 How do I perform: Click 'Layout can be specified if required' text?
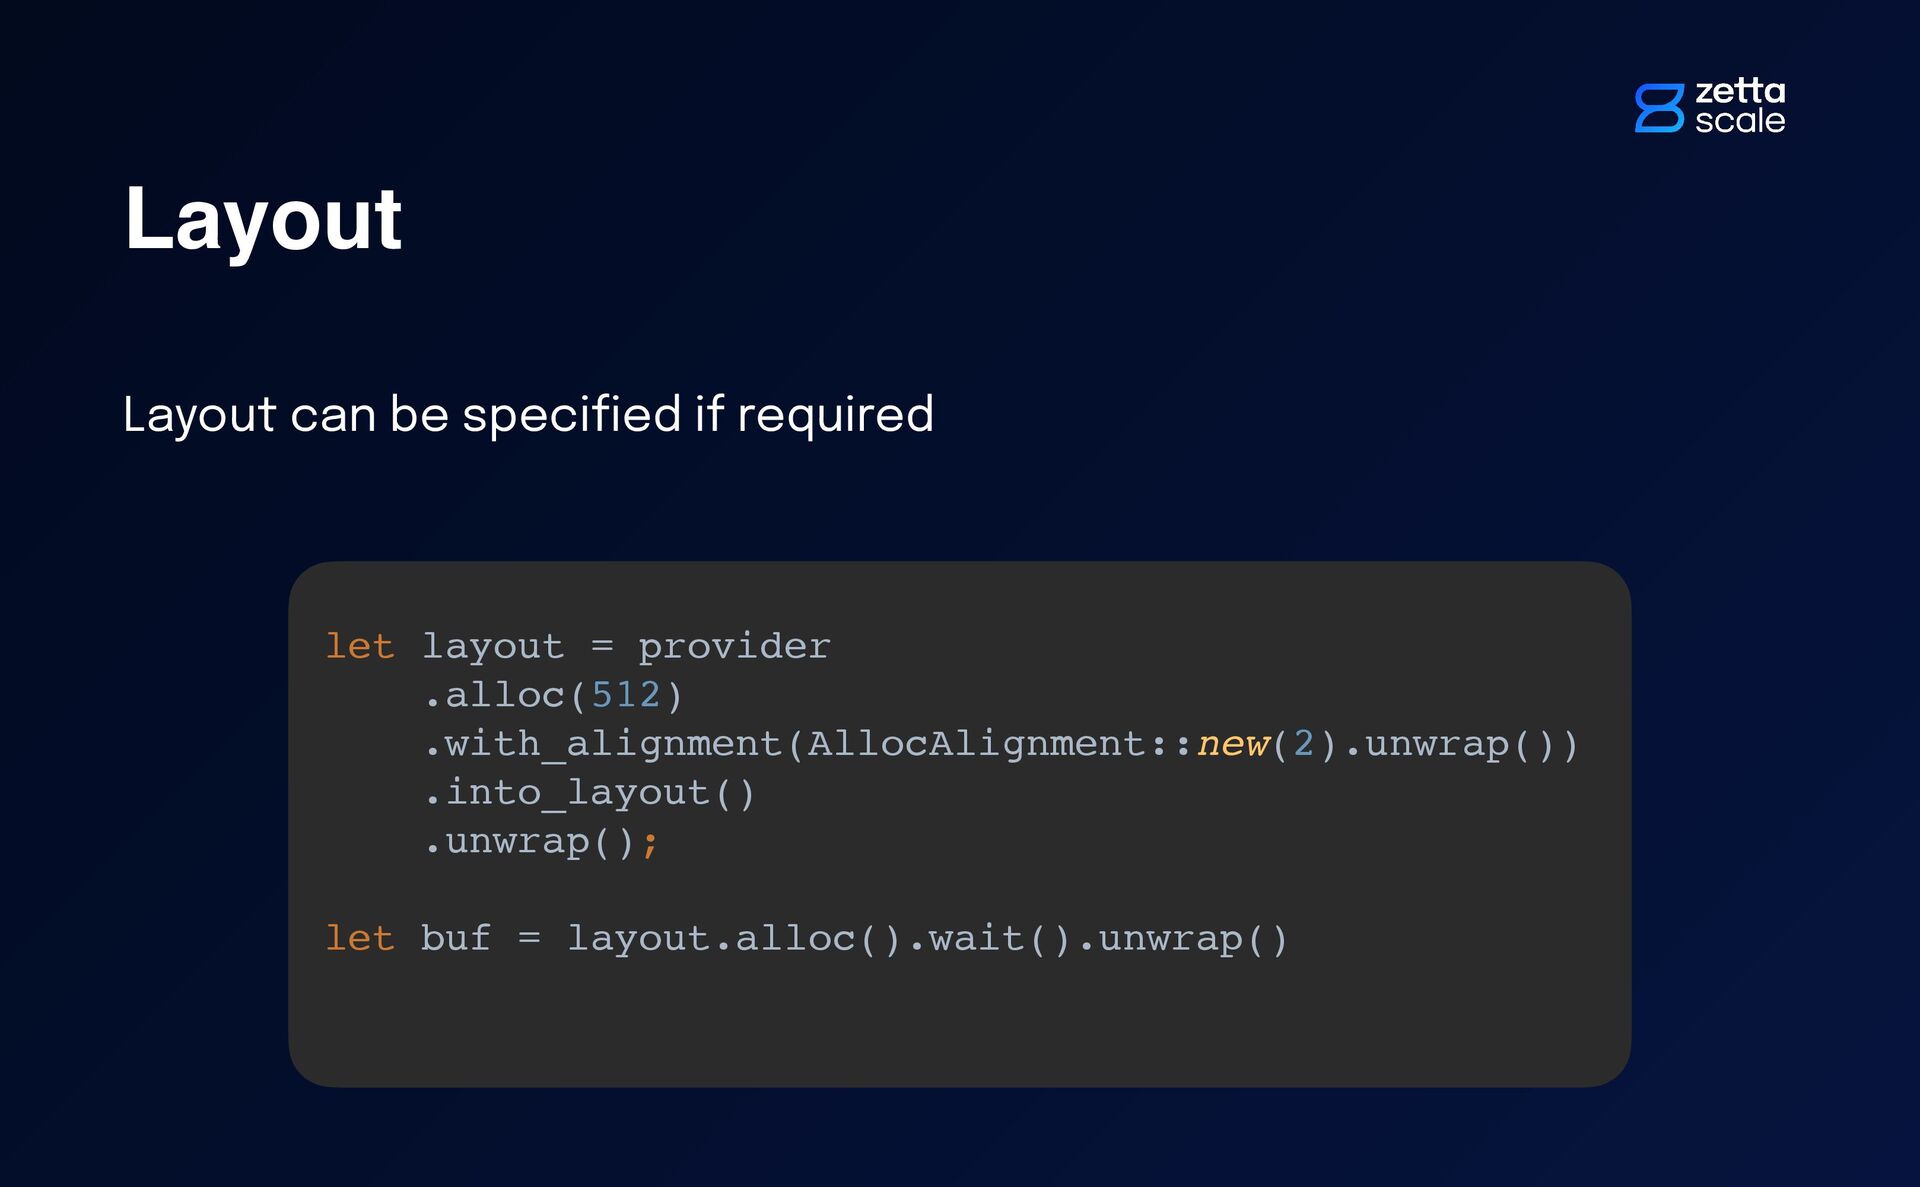(x=528, y=414)
